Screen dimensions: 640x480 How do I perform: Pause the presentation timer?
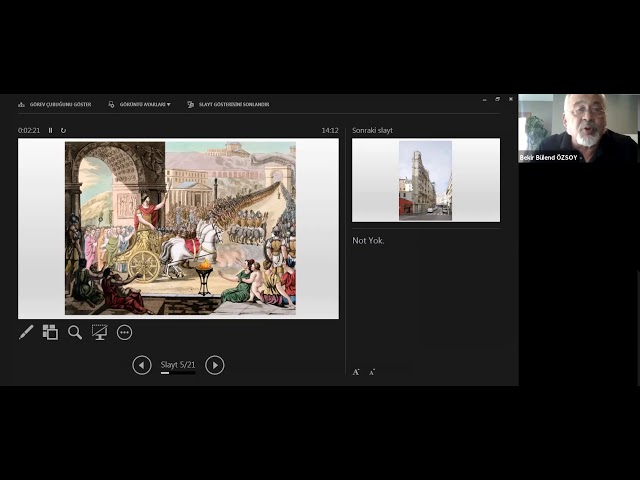click(x=51, y=130)
